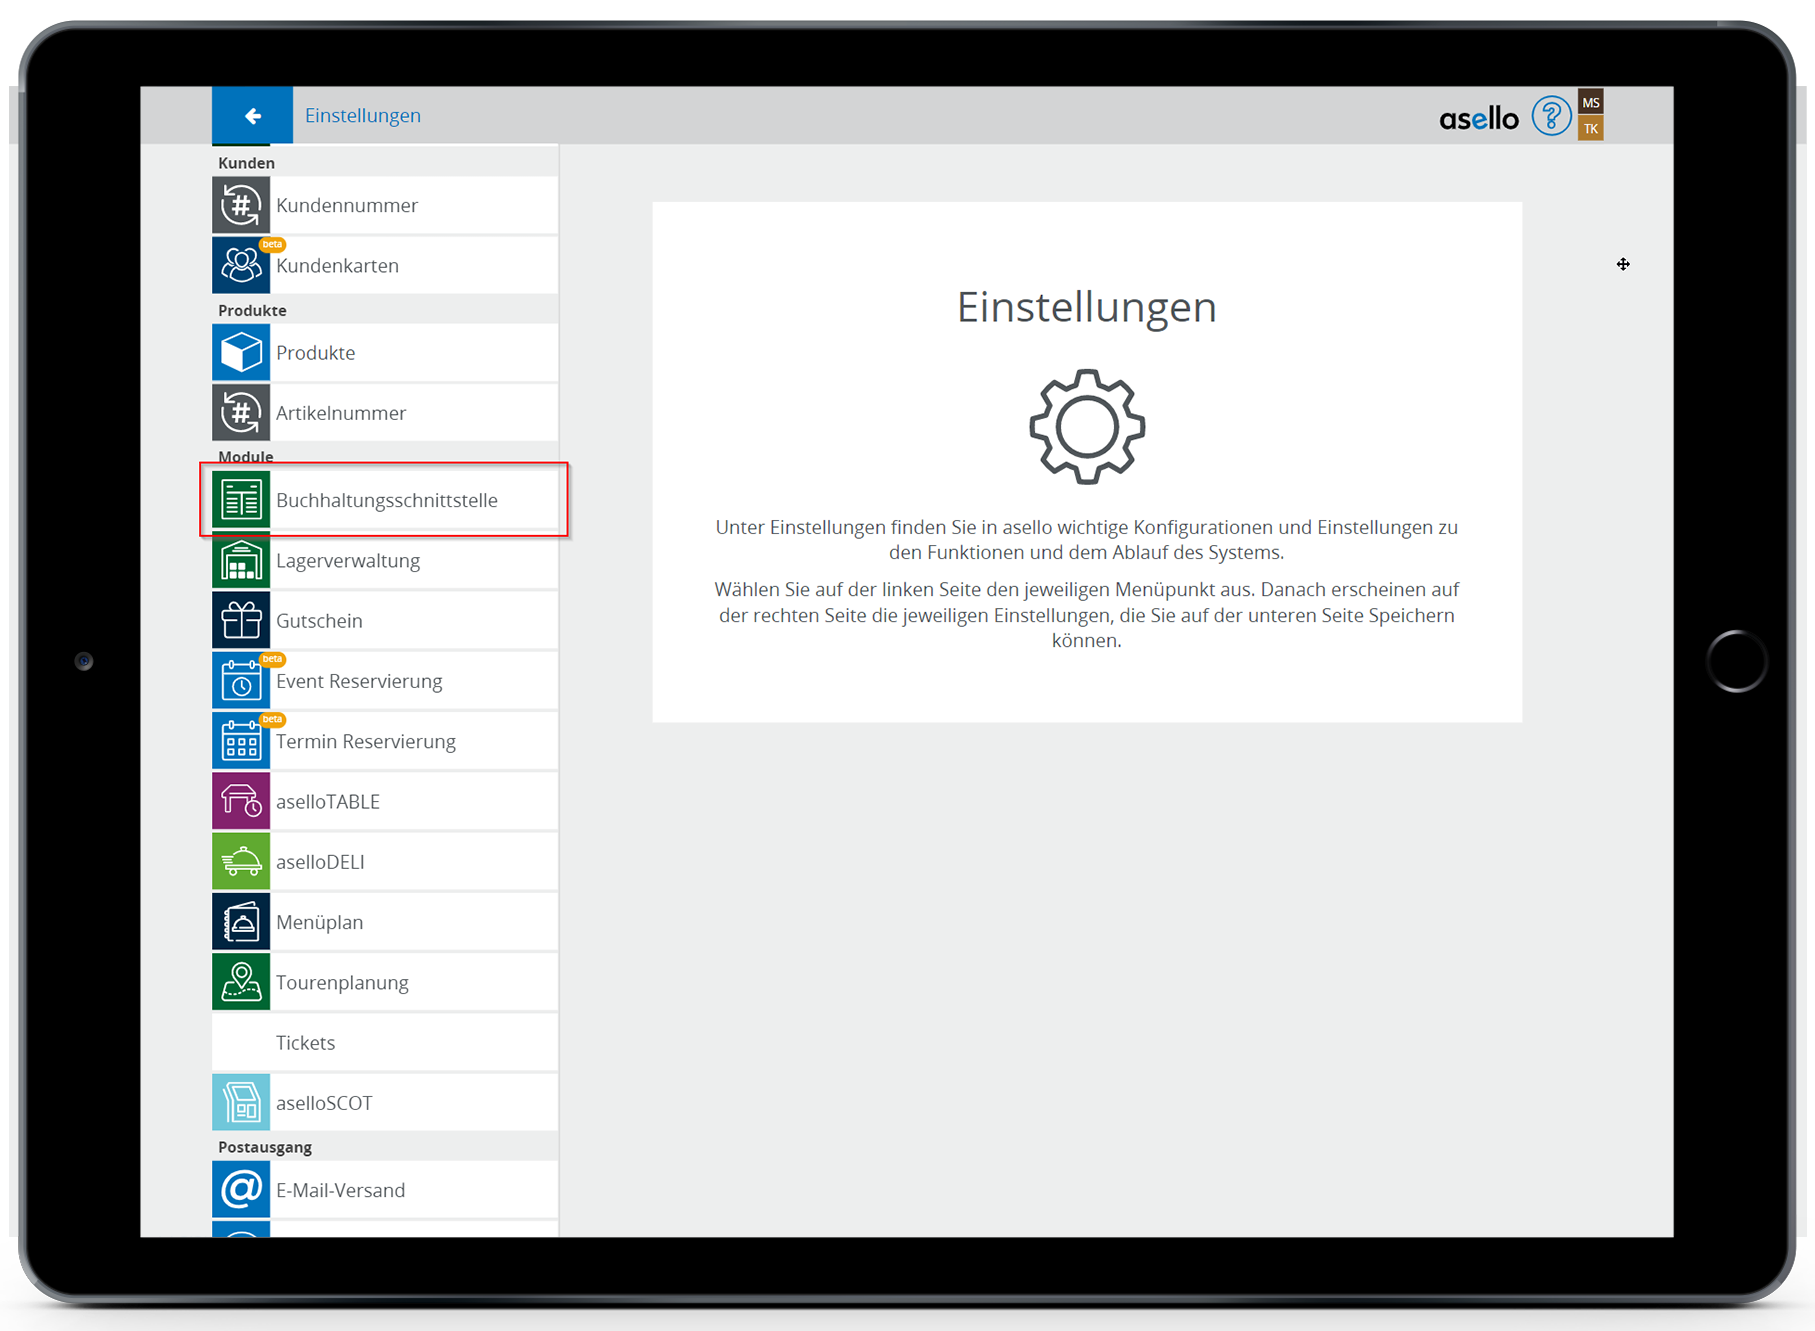Click the back arrow button
Image resolution: width=1815 pixels, height=1331 pixels.
coord(252,116)
